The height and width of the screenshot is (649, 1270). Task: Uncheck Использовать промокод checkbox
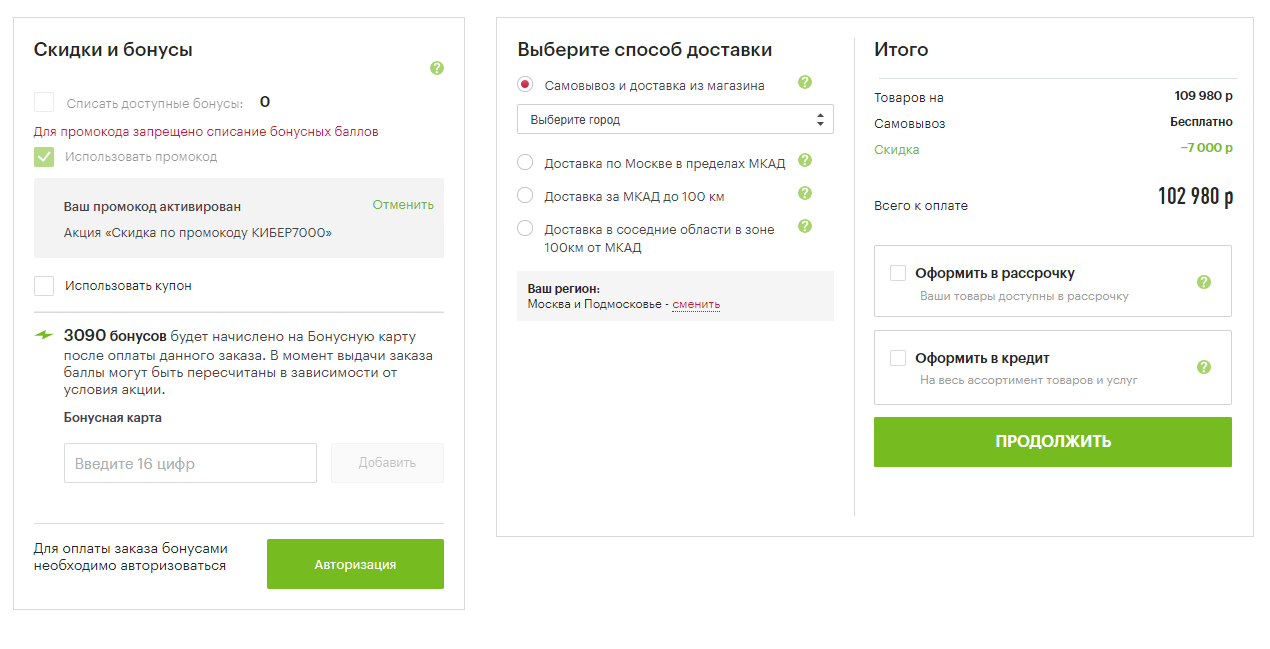44,157
